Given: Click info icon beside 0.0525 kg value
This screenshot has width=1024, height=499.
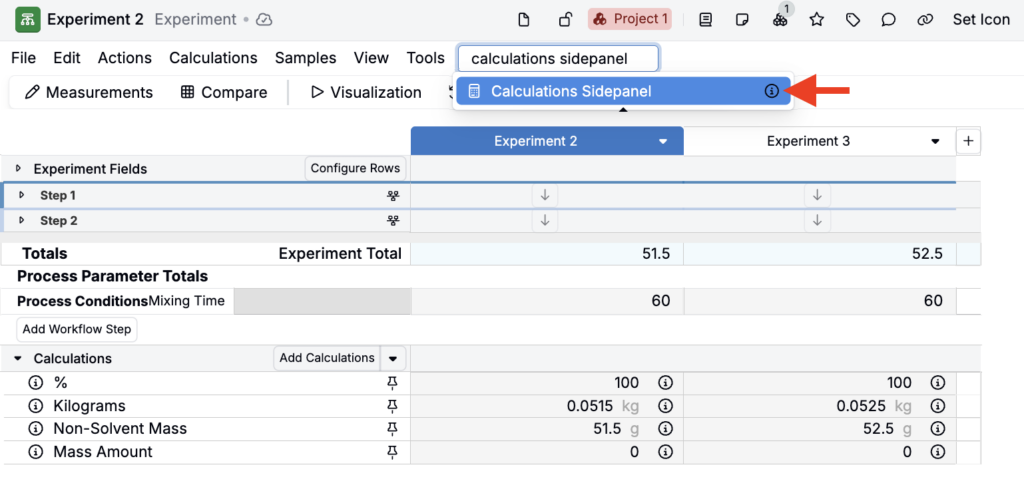Looking at the screenshot, I should pyautogui.click(x=937, y=406).
